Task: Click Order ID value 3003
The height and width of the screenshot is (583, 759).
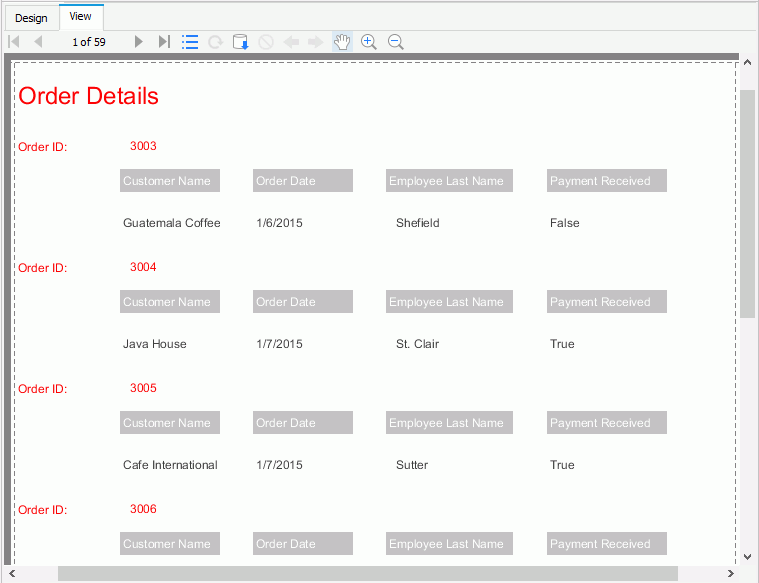Action: (143, 146)
